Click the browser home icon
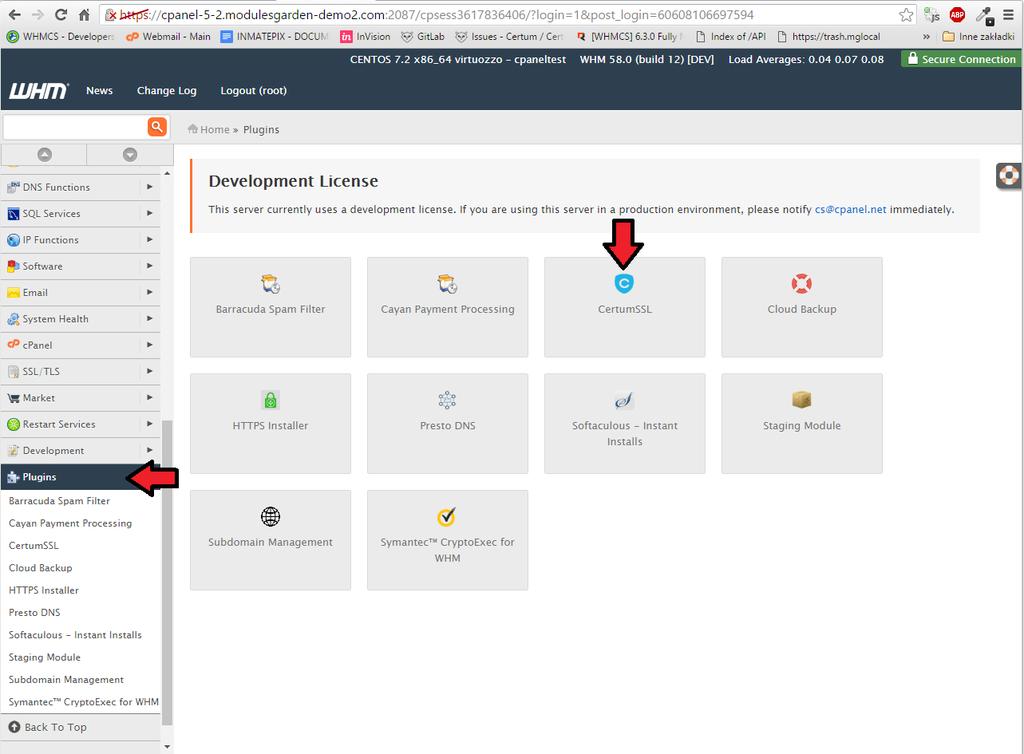Screen dimensions: 1024x754 84,14
